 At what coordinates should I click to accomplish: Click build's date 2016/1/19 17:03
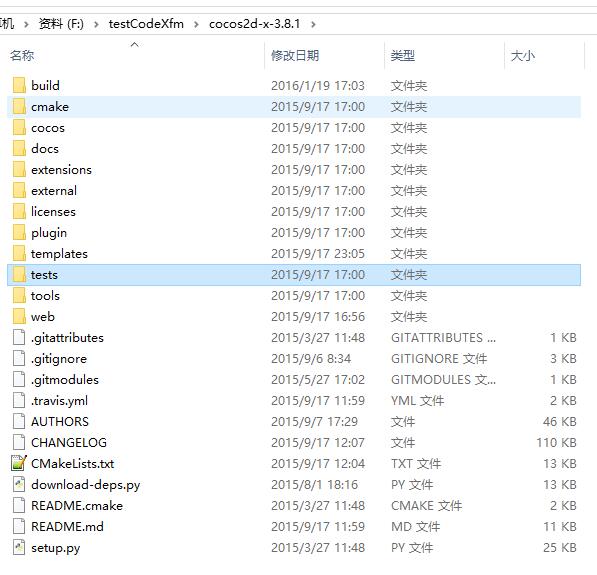[318, 86]
